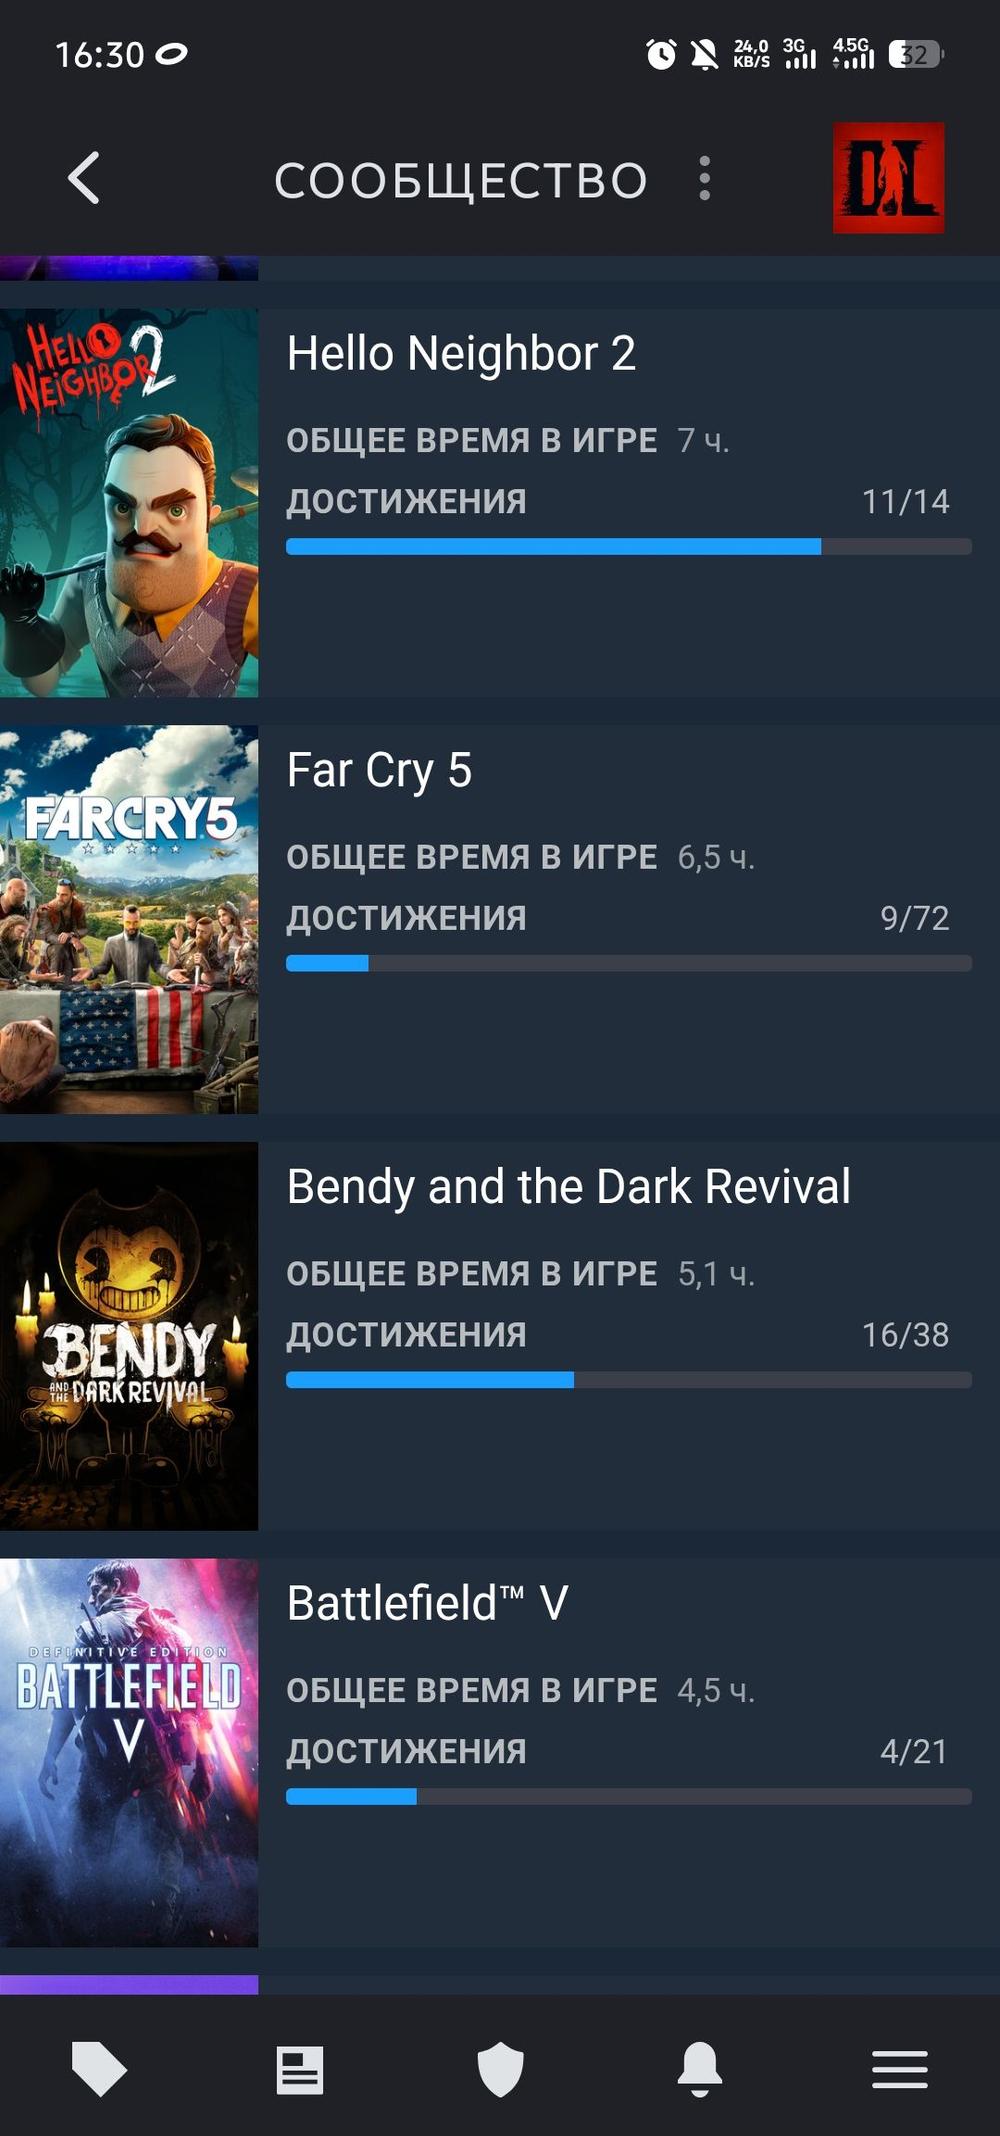This screenshot has width=1000, height=2136.
Task: Select the Battlefield V cover art
Action: coord(129,1753)
